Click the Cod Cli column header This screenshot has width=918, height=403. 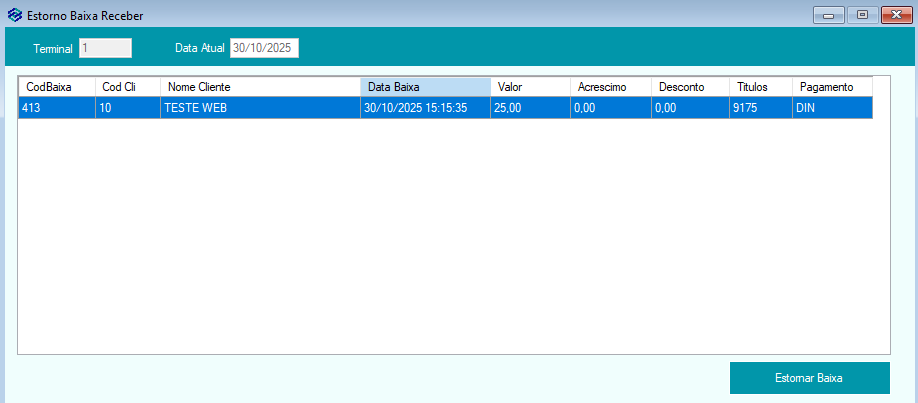click(x=127, y=87)
